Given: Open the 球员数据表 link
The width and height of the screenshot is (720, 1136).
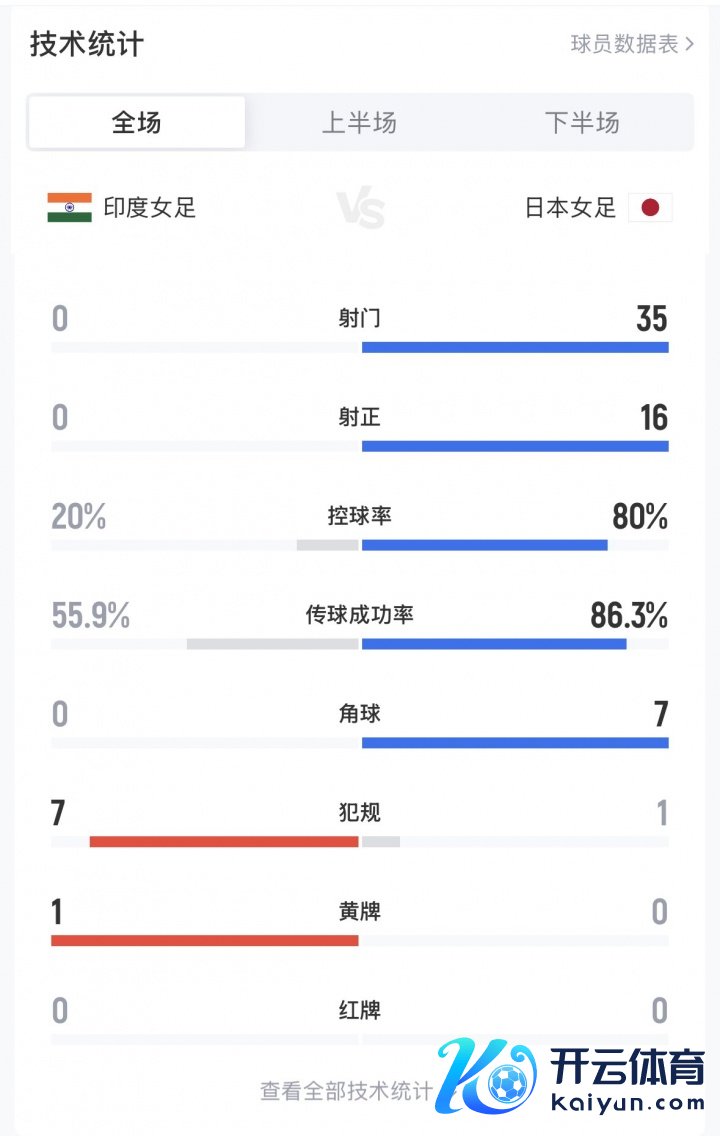Looking at the screenshot, I should pos(624,45).
